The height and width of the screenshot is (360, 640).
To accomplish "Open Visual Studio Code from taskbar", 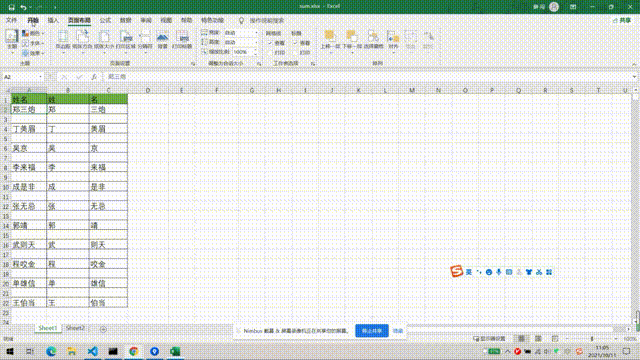I will [x=93, y=351].
